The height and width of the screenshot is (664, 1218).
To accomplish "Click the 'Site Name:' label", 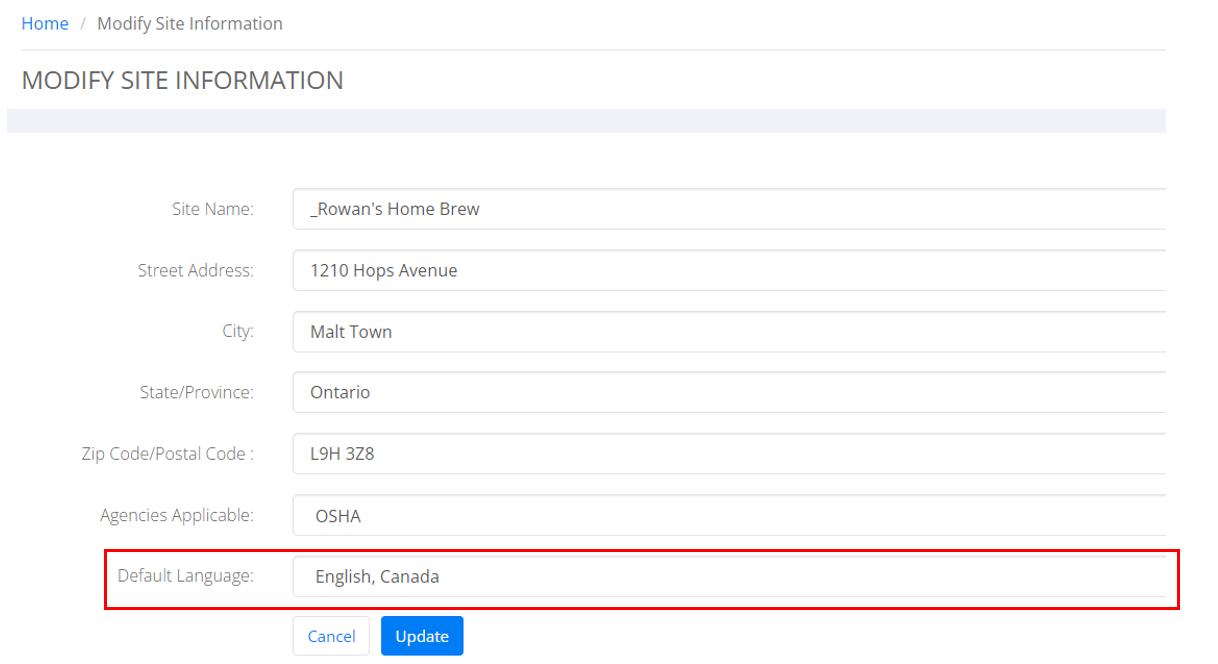I will (x=213, y=209).
